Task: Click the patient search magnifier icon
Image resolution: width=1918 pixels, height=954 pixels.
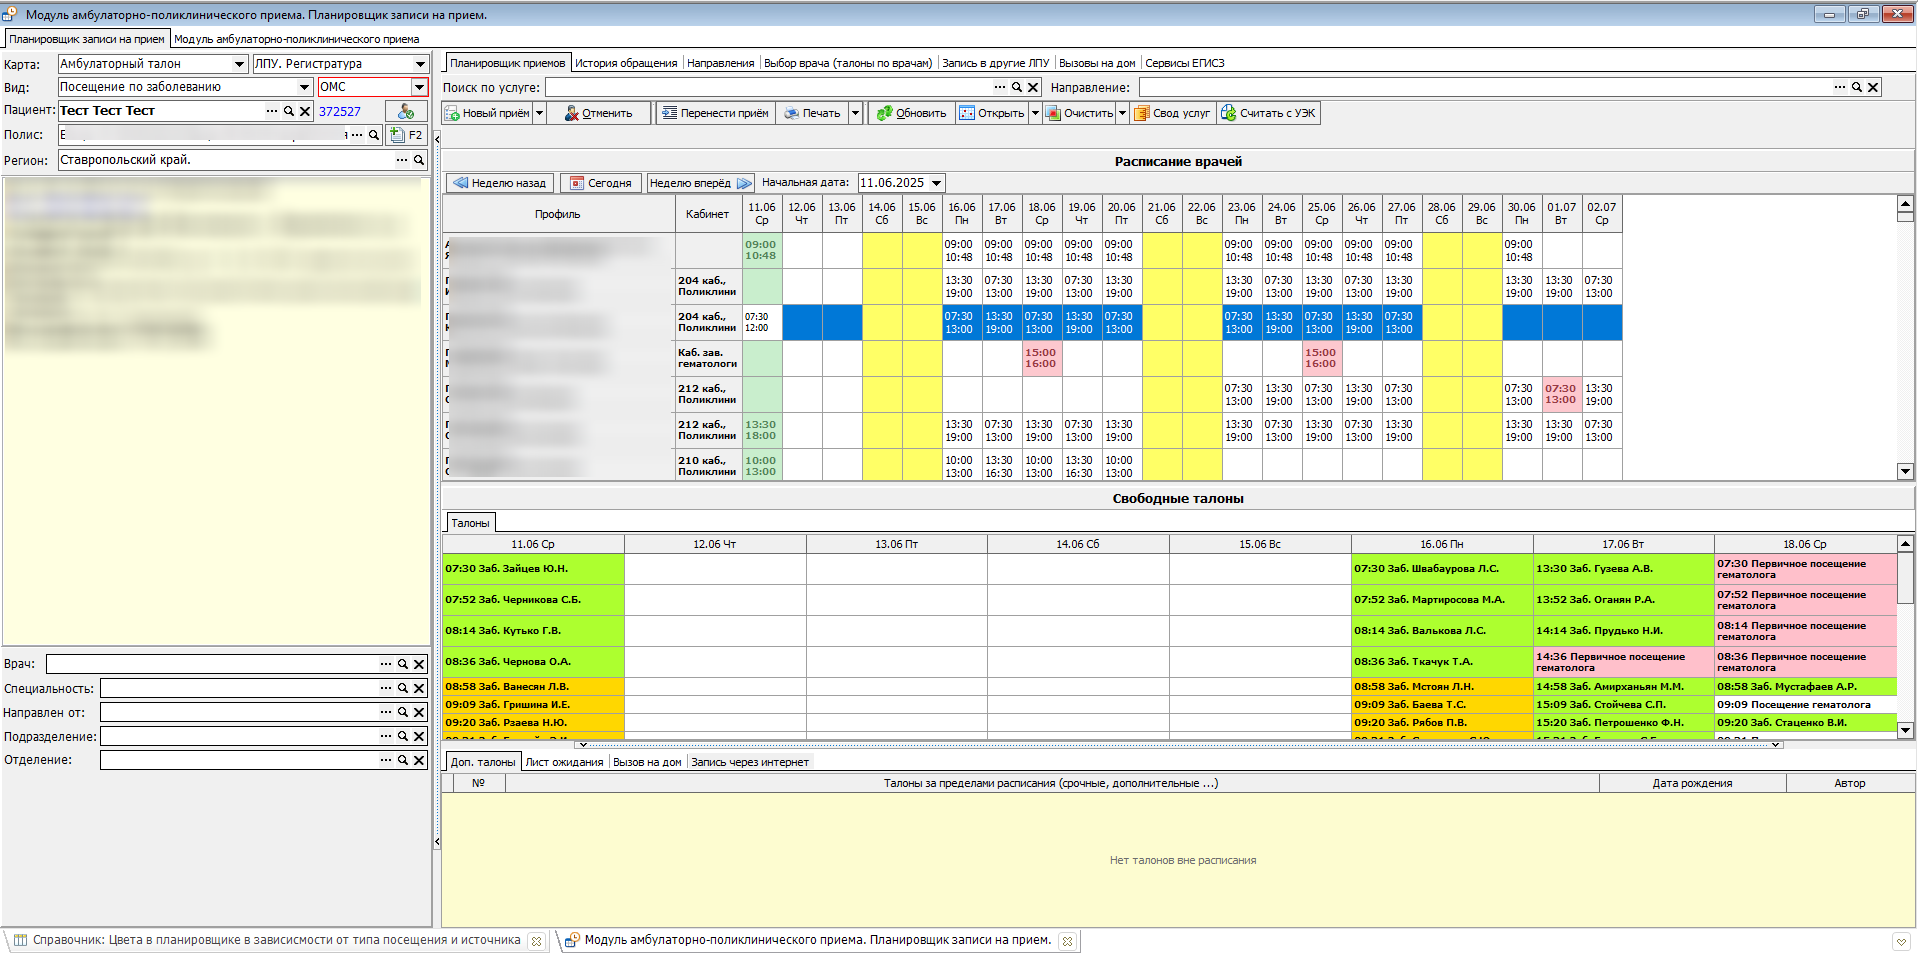Action: [x=289, y=112]
